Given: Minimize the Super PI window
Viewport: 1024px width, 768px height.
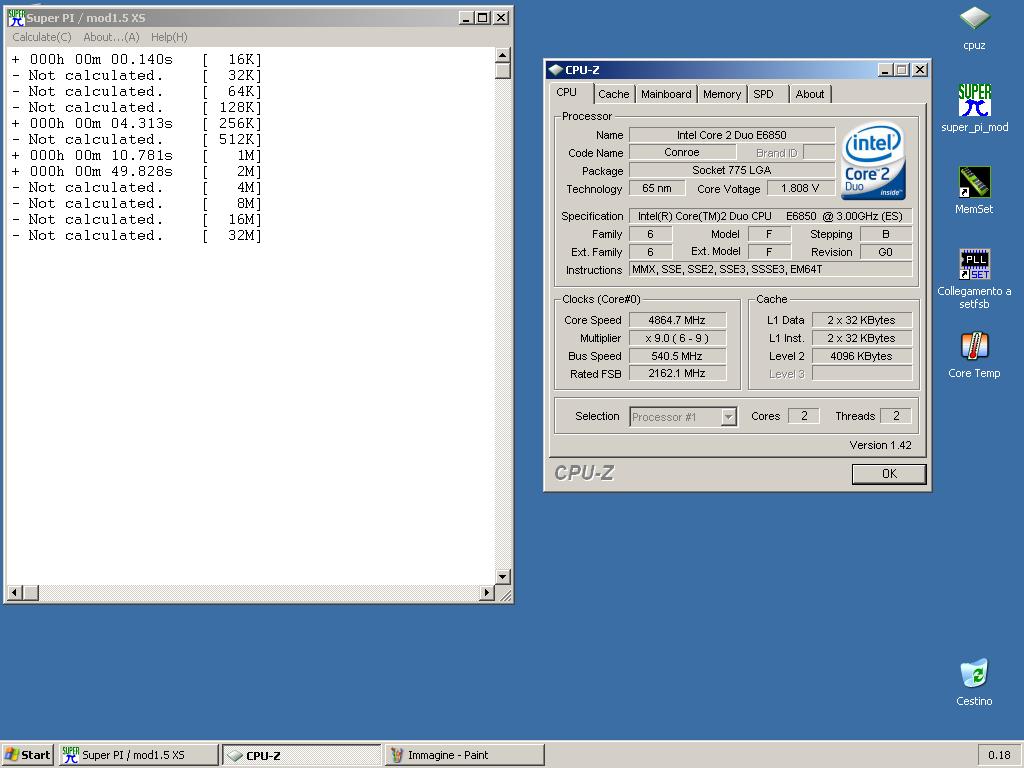Looking at the screenshot, I should point(466,18).
